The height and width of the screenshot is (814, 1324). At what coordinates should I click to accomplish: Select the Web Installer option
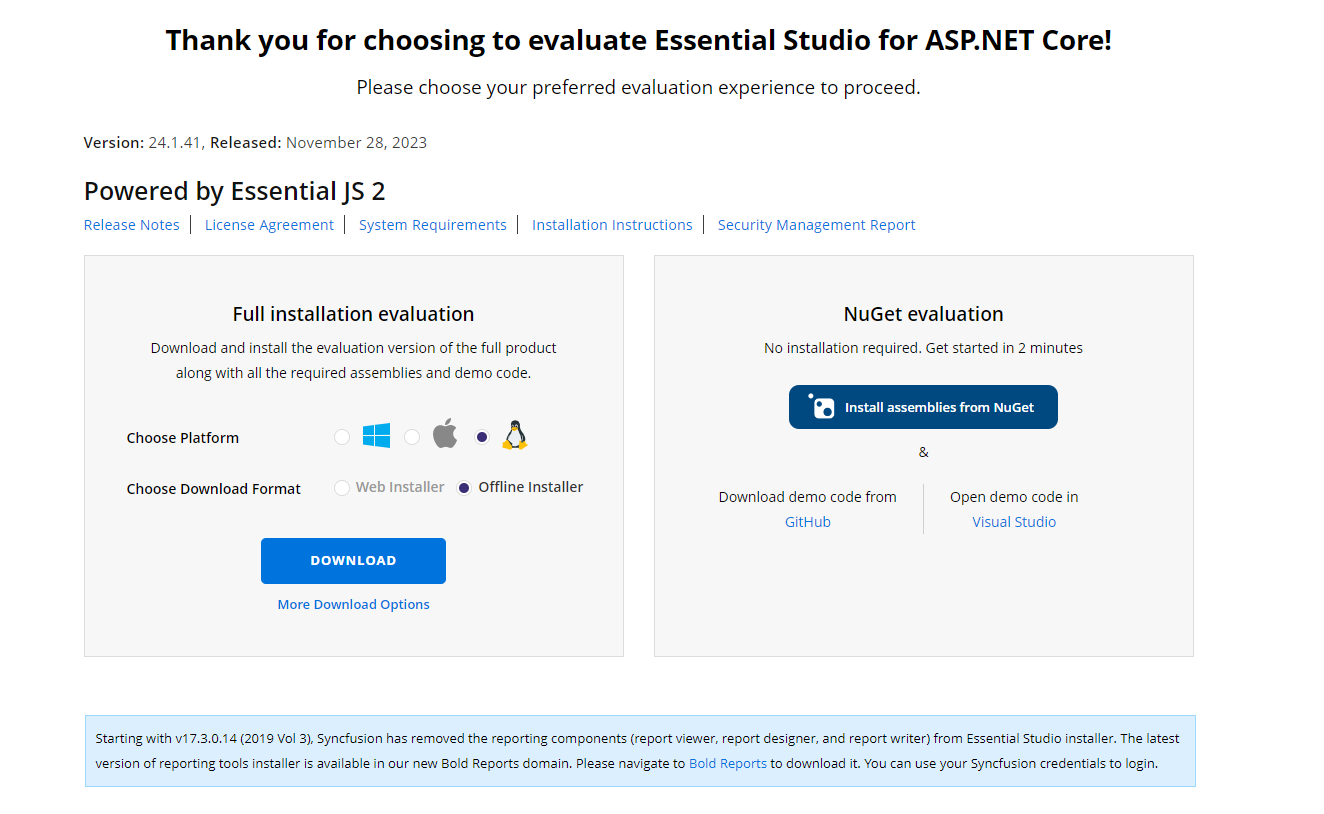(340, 487)
